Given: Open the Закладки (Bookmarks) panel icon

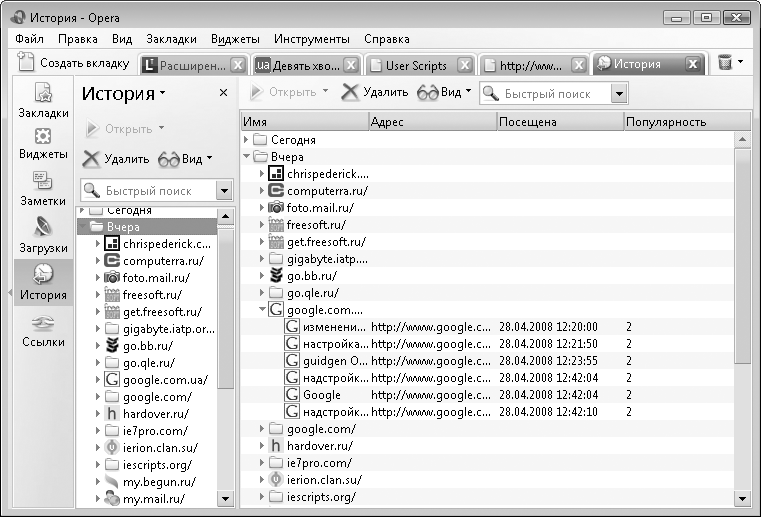Looking at the screenshot, I should [x=43, y=100].
